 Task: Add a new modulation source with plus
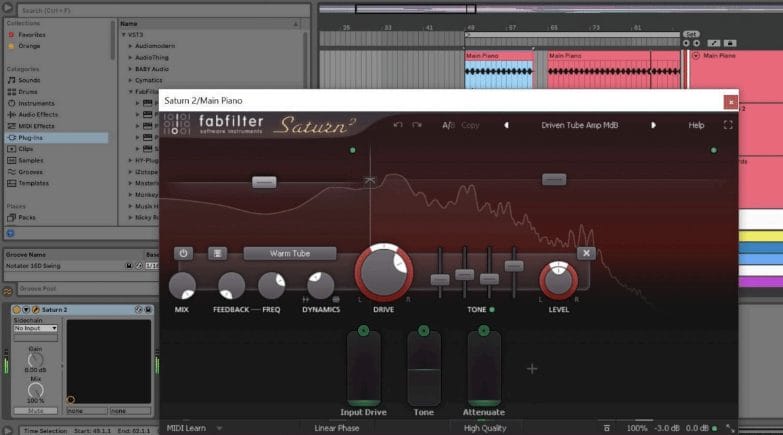coord(532,369)
